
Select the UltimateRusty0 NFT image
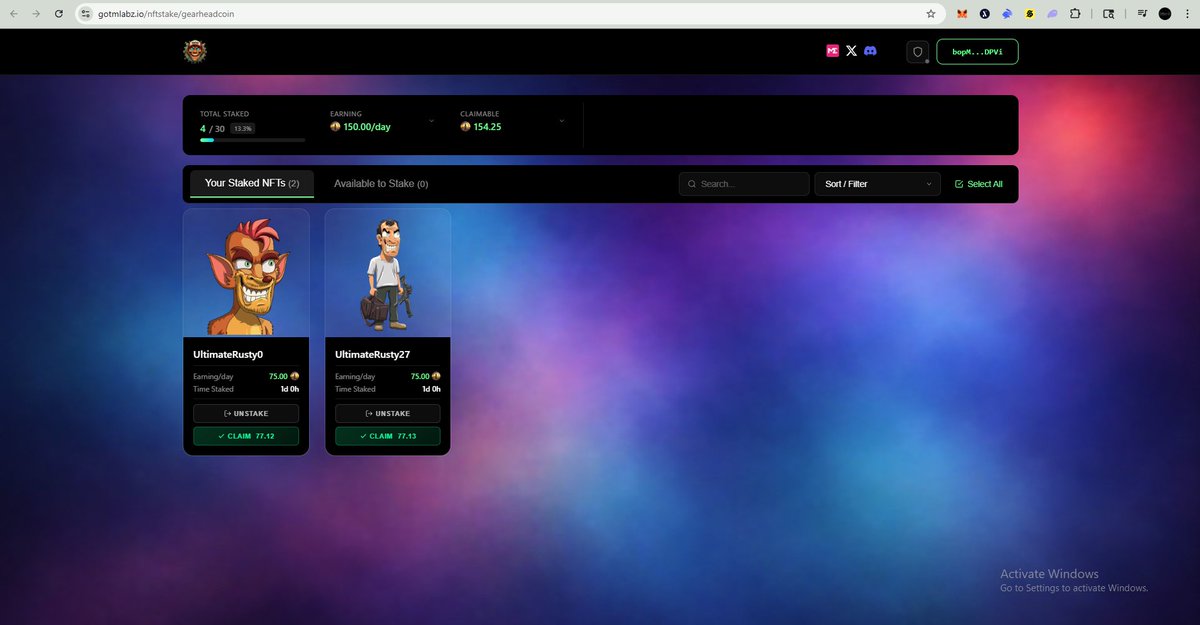click(246, 272)
